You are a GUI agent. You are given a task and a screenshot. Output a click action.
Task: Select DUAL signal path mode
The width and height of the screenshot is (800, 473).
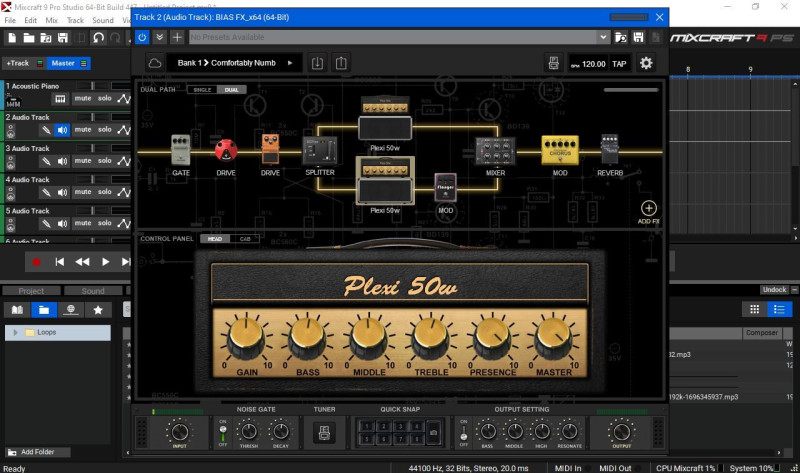coord(231,90)
